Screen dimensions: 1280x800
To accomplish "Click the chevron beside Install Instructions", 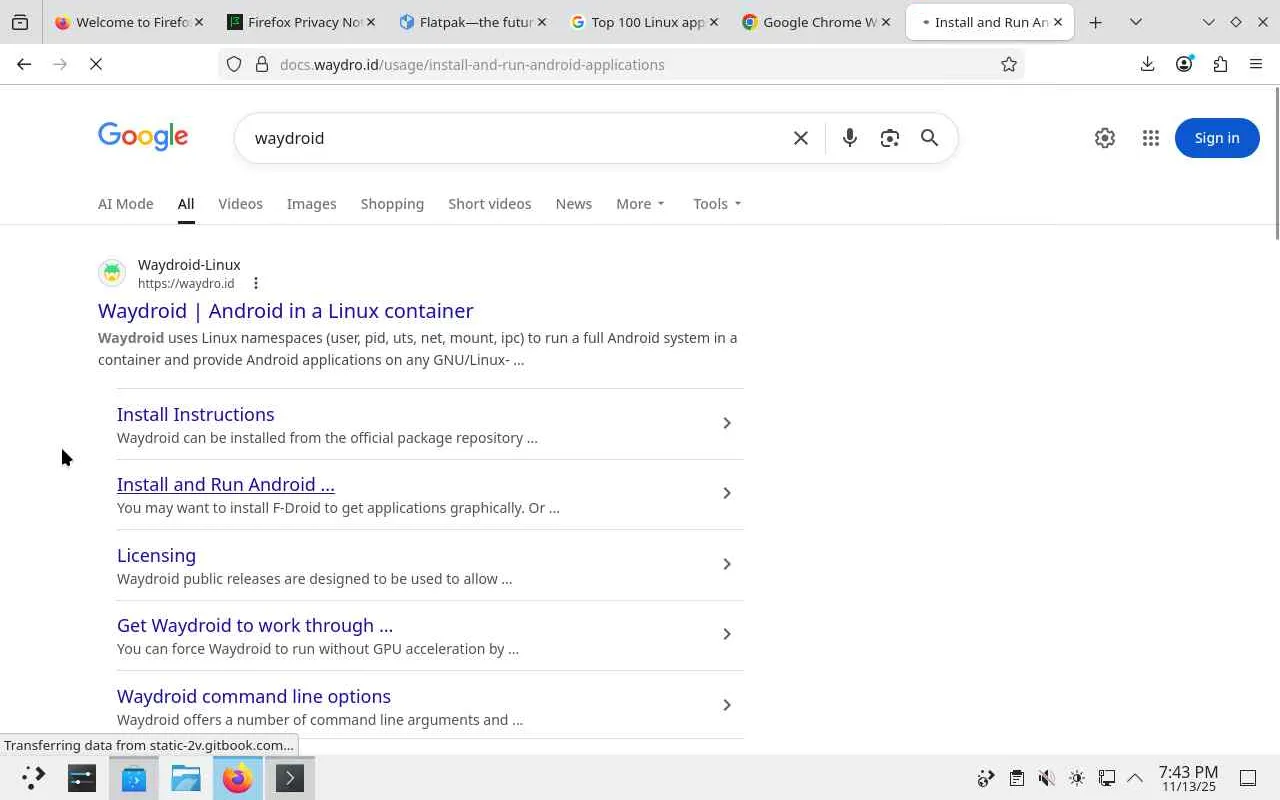I will tap(727, 423).
